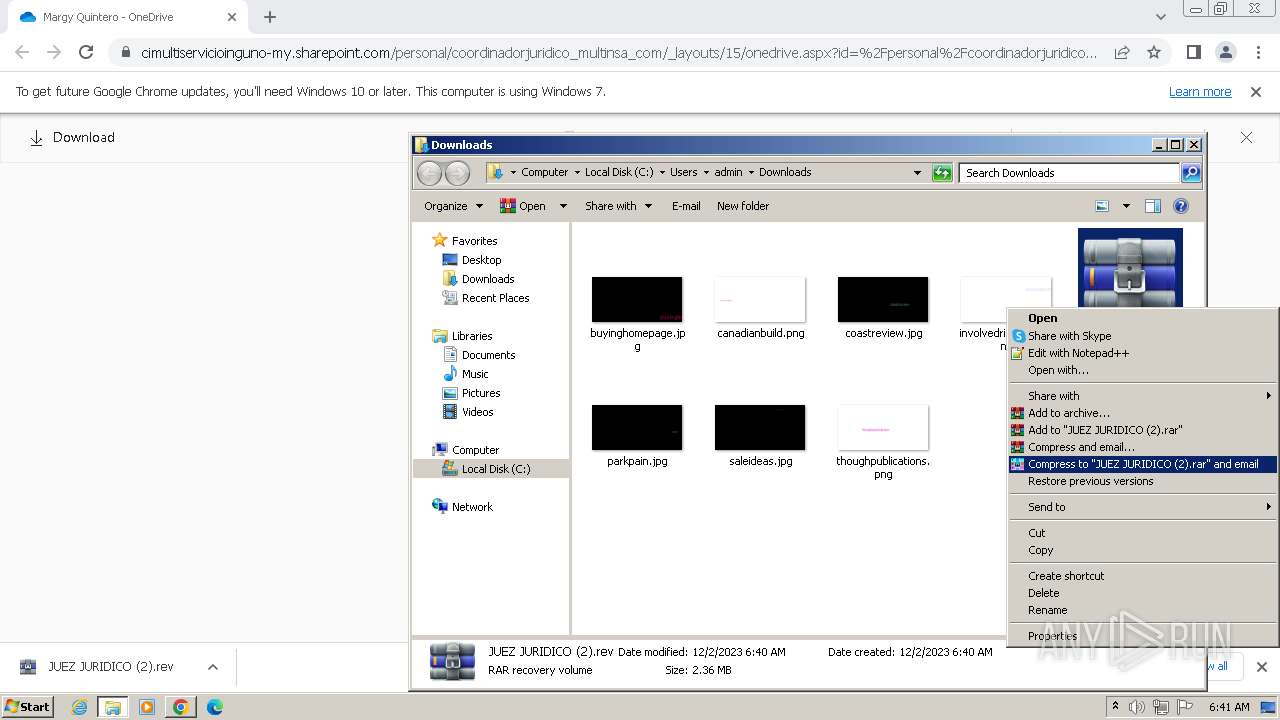Image resolution: width=1280 pixels, height=720 pixels.
Task: Open a new Chrome tab
Action: click(269, 17)
